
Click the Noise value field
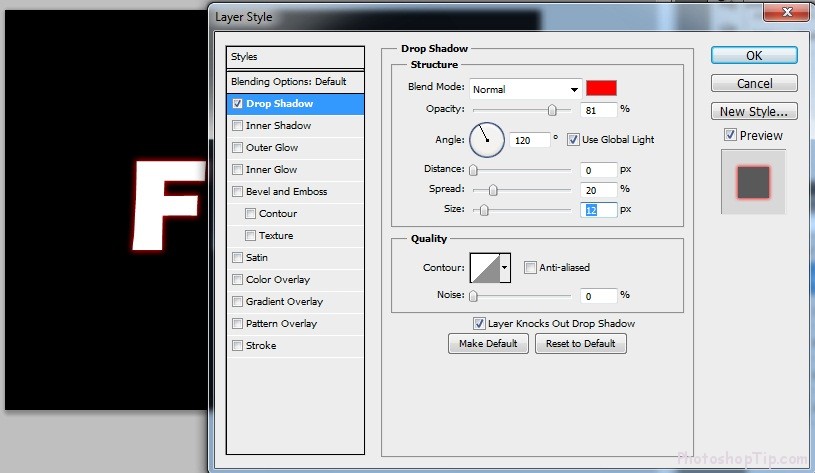coord(598,296)
